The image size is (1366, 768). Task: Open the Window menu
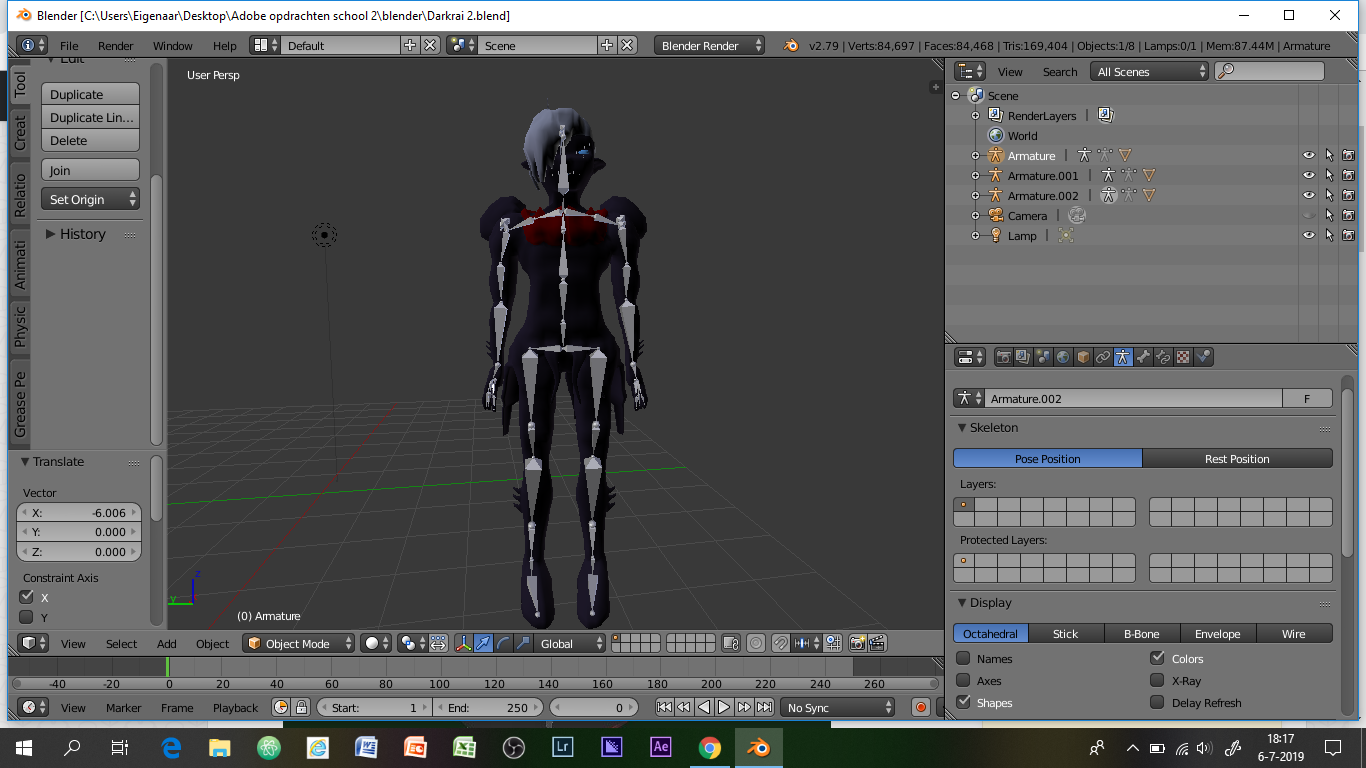pyautogui.click(x=173, y=45)
